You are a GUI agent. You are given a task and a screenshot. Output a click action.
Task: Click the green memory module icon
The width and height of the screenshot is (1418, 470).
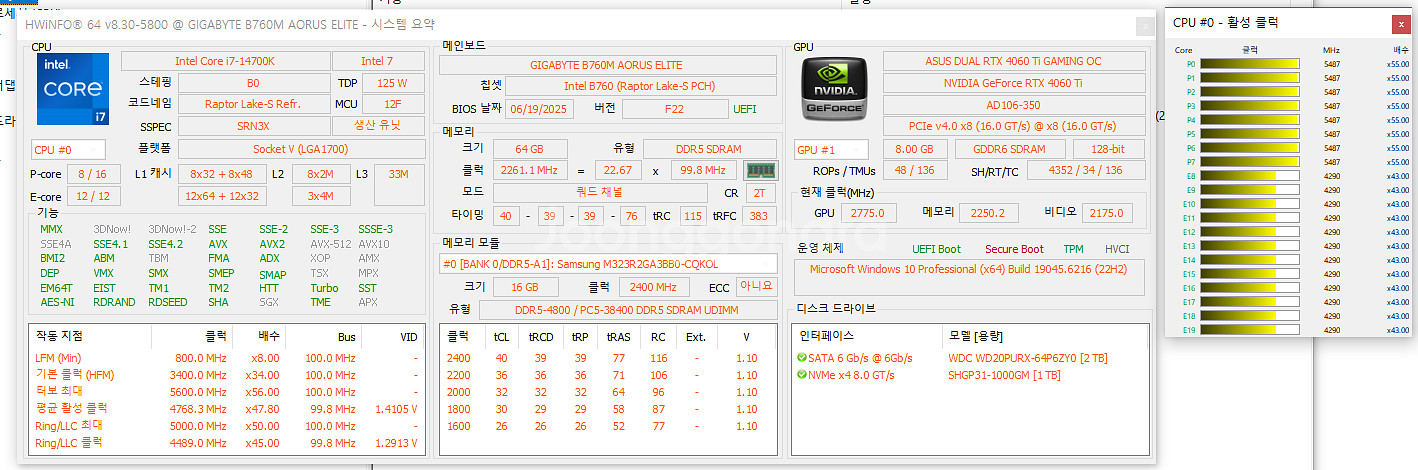point(762,171)
